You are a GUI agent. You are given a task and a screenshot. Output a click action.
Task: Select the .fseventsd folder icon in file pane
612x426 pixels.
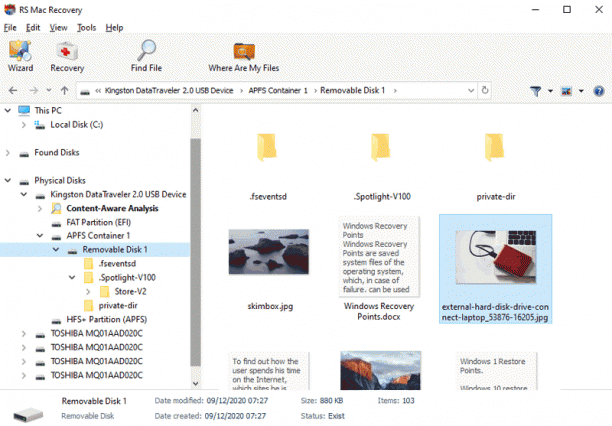point(267,147)
